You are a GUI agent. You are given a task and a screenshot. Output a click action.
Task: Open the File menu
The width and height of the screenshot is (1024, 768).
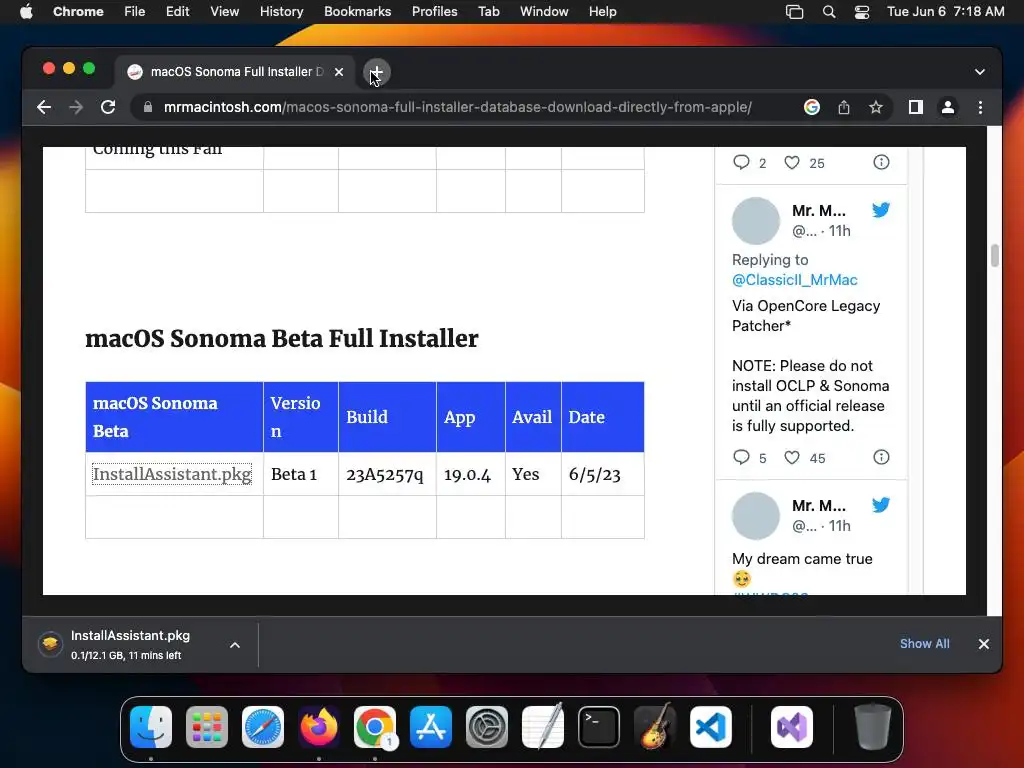pos(135,12)
